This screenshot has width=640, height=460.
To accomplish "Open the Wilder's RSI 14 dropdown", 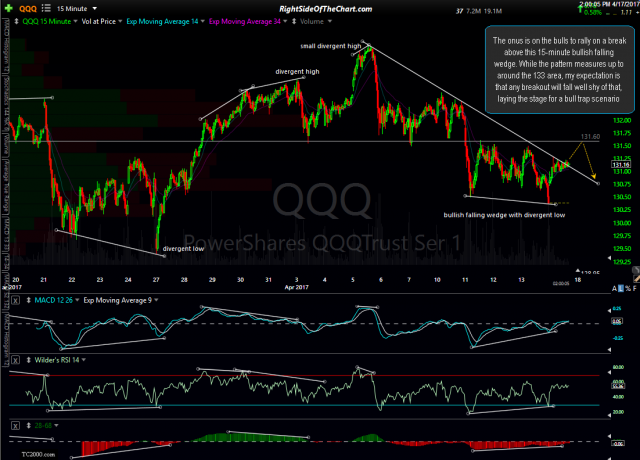I will pos(84,360).
